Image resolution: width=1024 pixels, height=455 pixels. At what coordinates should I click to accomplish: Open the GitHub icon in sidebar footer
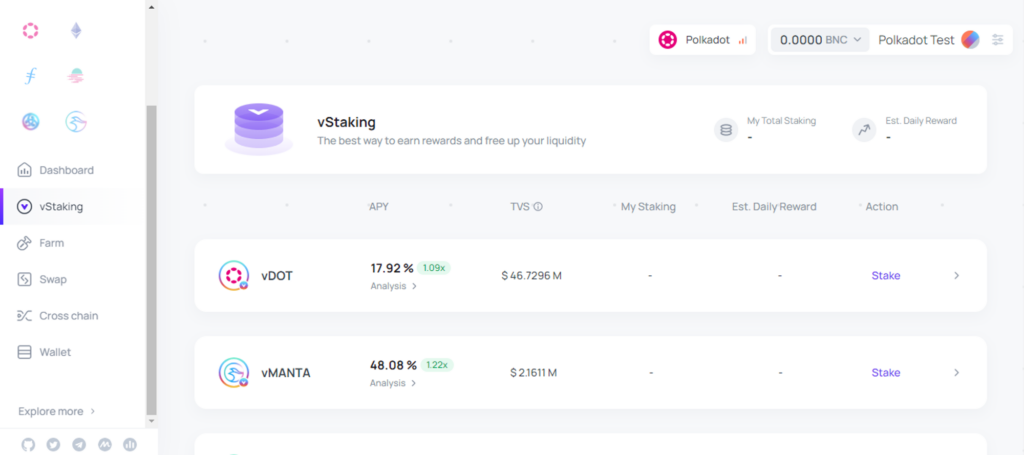(28, 445)
